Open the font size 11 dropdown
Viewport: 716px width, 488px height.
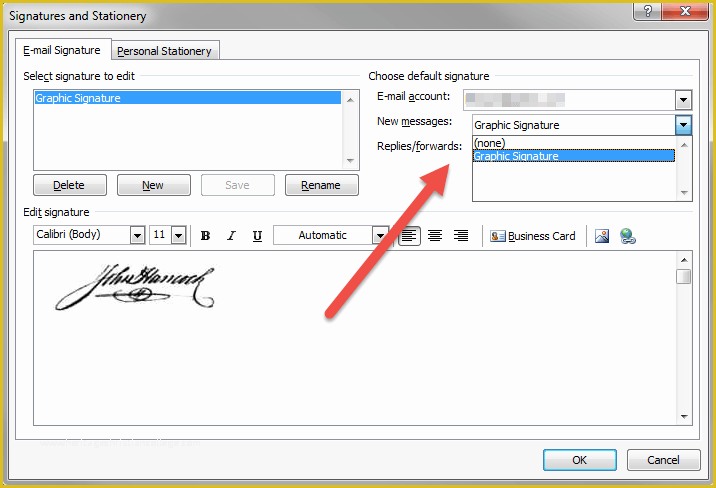click(179, 236)
